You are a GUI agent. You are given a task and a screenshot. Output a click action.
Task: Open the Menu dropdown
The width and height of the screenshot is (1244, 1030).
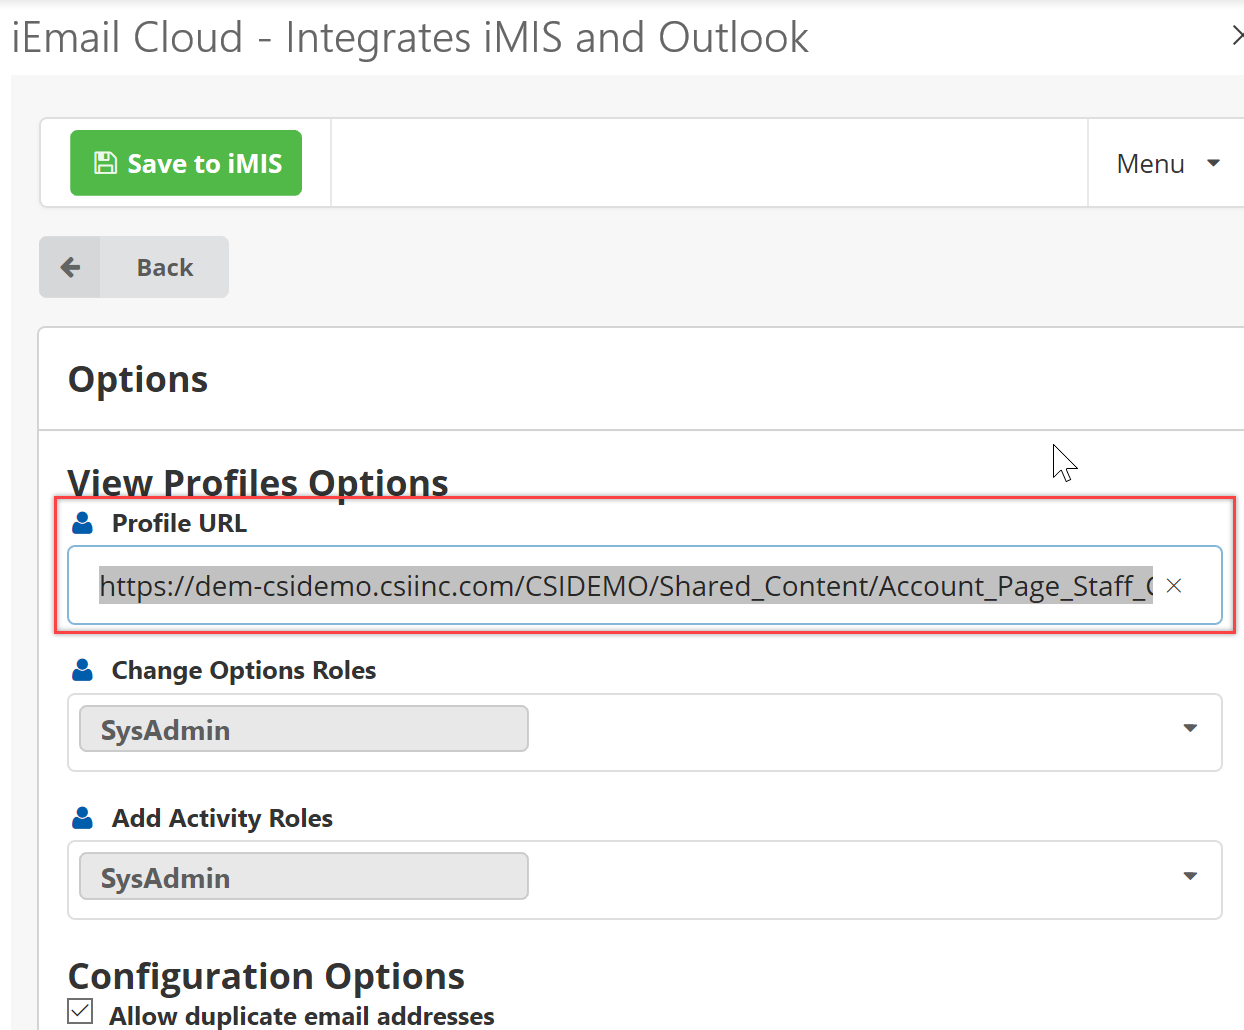tap(1149, 162)
